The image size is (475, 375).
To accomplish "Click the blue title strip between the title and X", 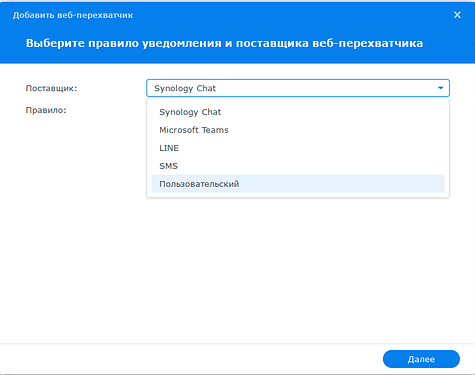I will [293, 15].
